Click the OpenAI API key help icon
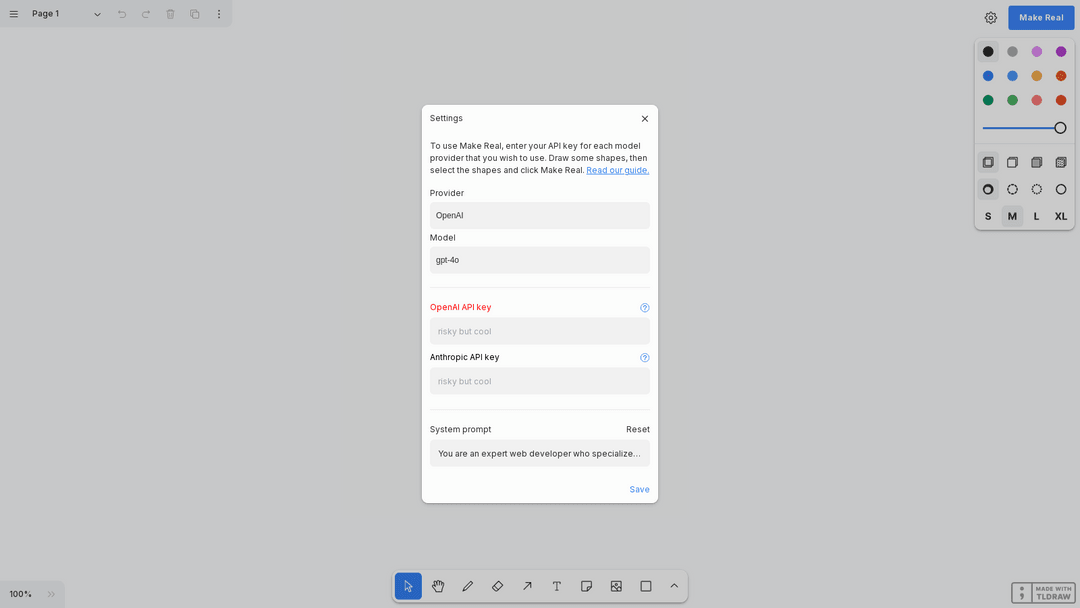This screenshot has width=1080, height=608. (x=645, y=308)
